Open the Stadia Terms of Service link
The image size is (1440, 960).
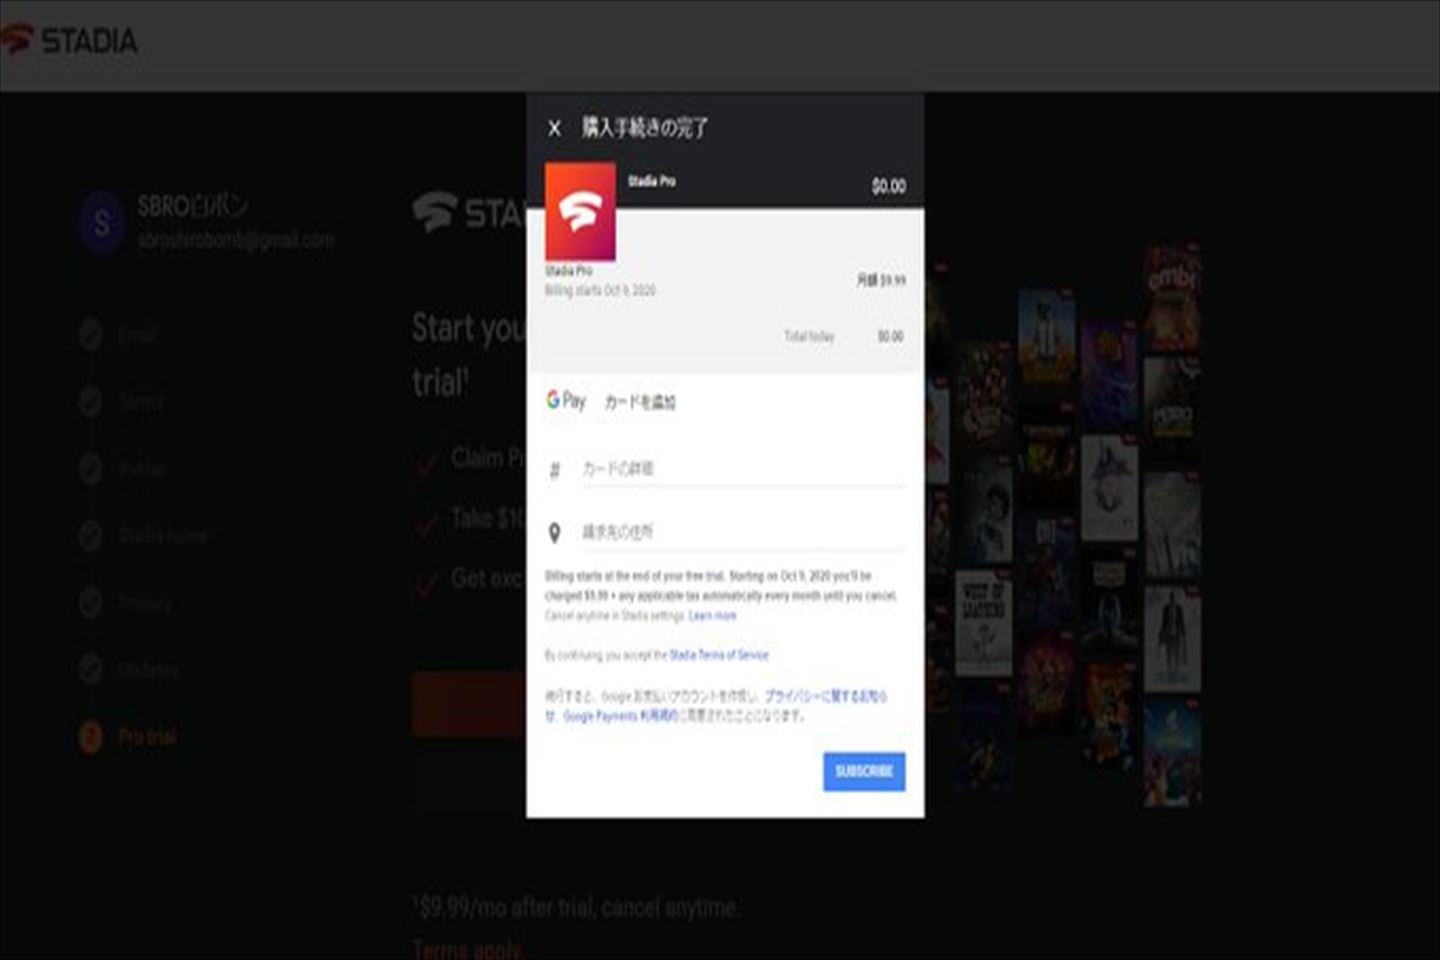click(719, 655)
